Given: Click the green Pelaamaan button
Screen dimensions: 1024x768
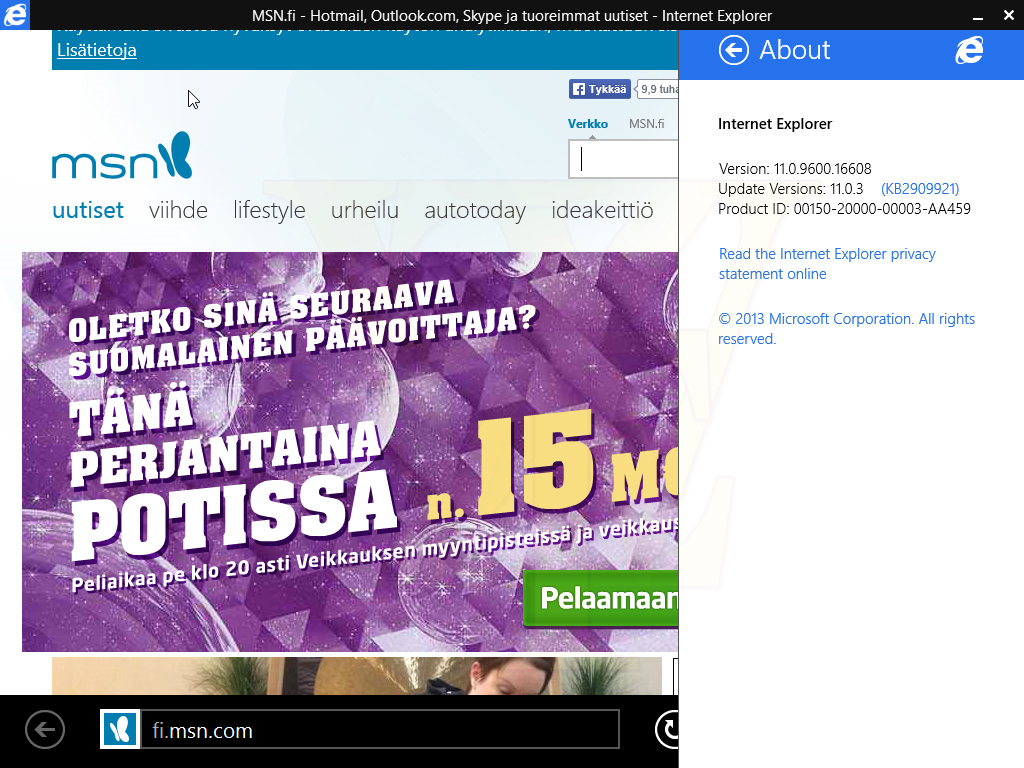Looking at the screenshot, I should point(601,598).
